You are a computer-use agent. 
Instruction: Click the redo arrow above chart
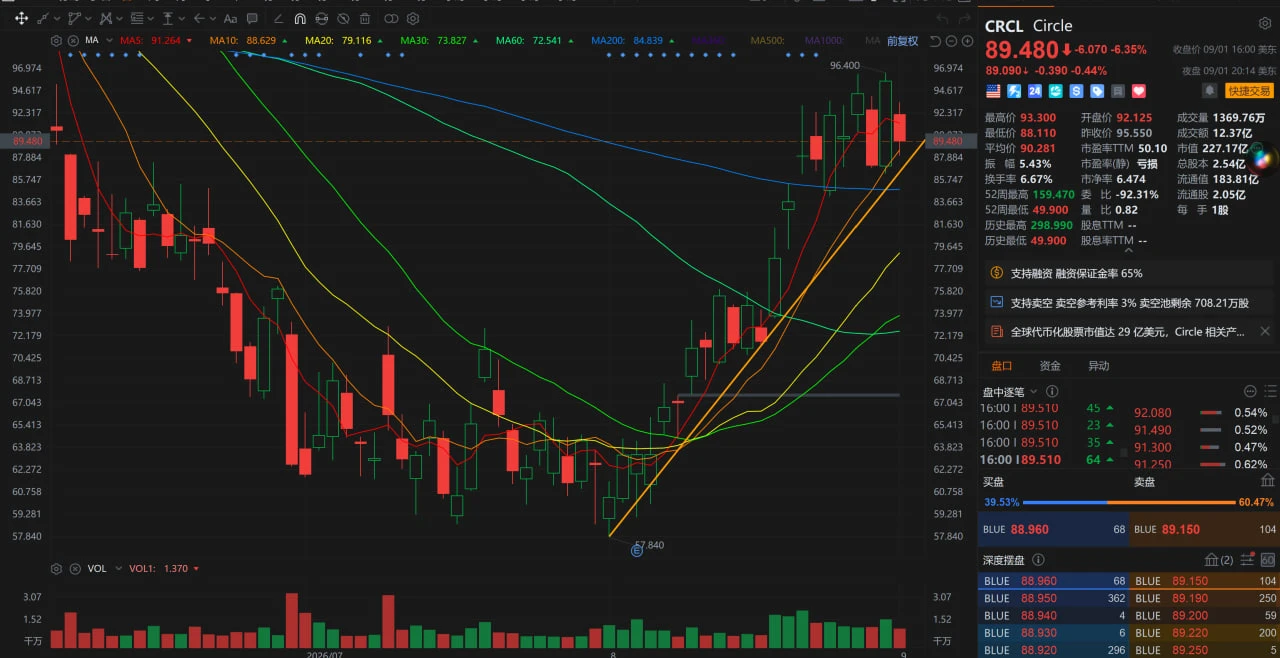point(964,18)
